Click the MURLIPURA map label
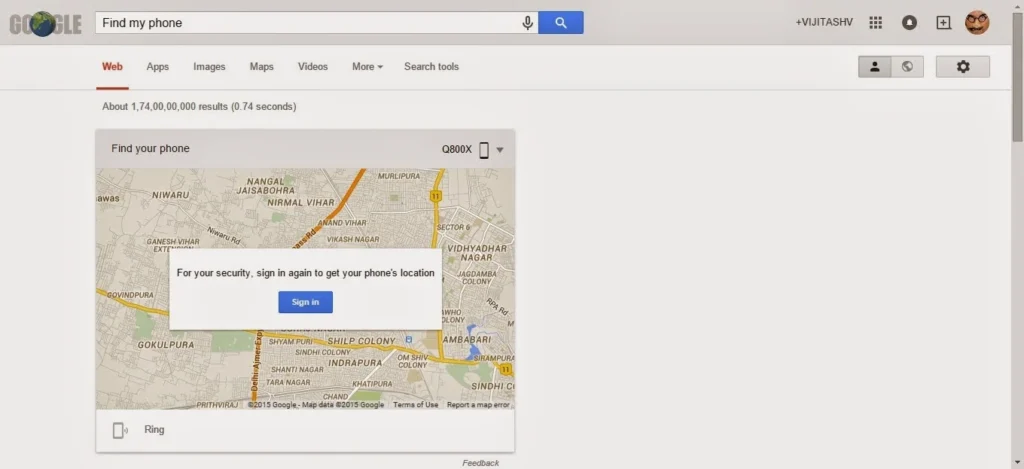 (x=399, y=176)
